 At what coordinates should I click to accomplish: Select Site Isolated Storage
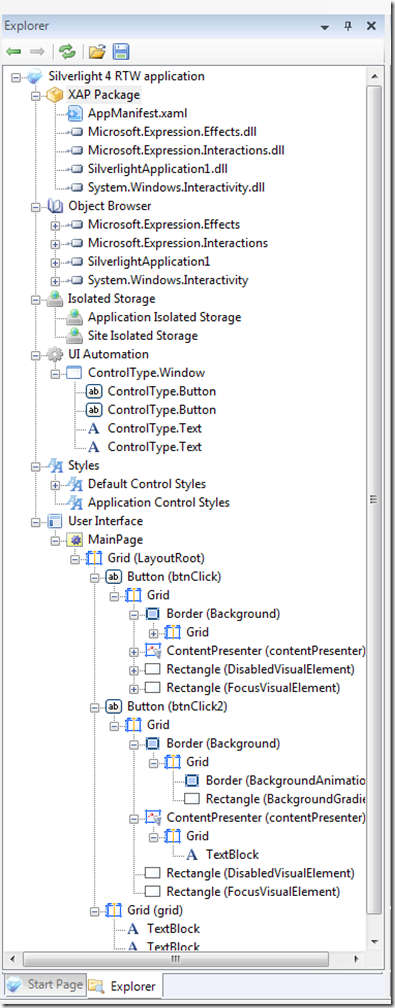click(143, 336)
